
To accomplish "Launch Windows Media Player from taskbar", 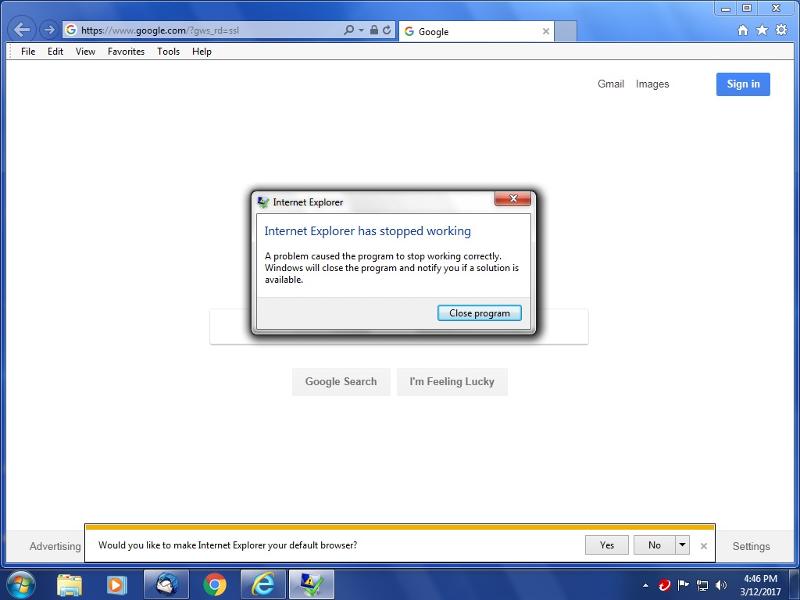I will [x=116, y=585].
